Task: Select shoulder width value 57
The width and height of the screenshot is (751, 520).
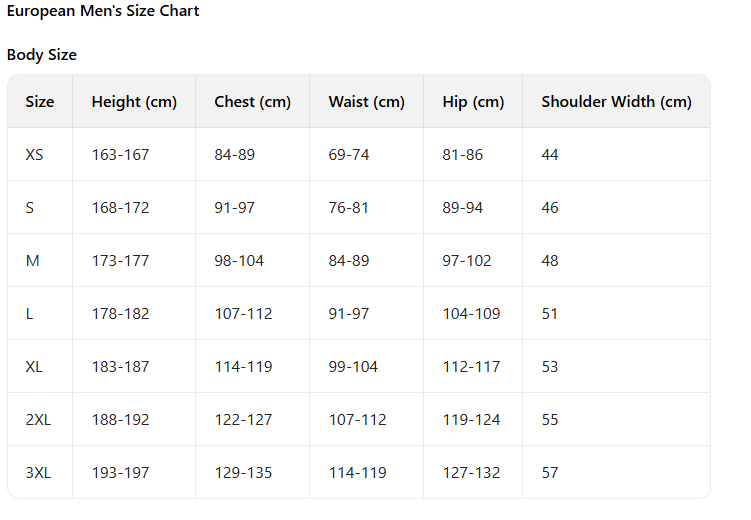Action: coord(550,473)
